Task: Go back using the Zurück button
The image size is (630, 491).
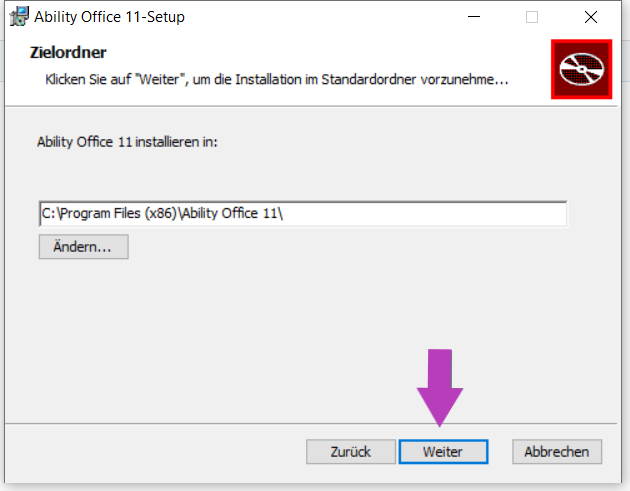Action: (351, 452)
